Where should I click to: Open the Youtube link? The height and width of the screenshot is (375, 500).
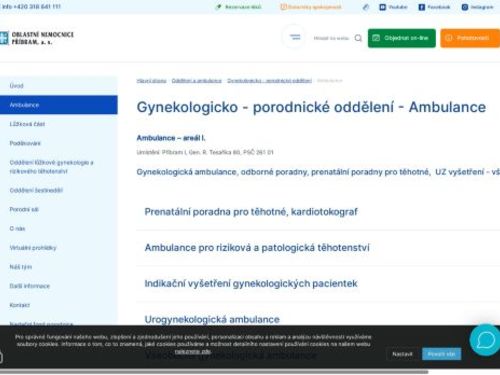click(x=397, y=7)
